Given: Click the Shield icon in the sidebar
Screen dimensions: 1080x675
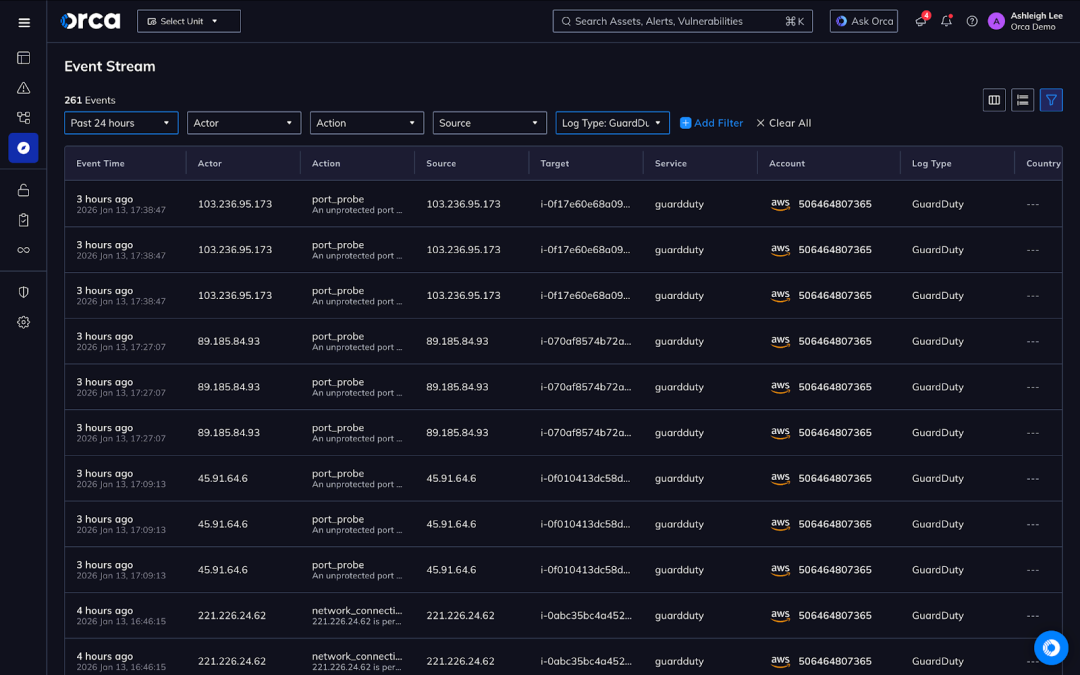Looking at the screenshot, I should [x=22, y=291].
